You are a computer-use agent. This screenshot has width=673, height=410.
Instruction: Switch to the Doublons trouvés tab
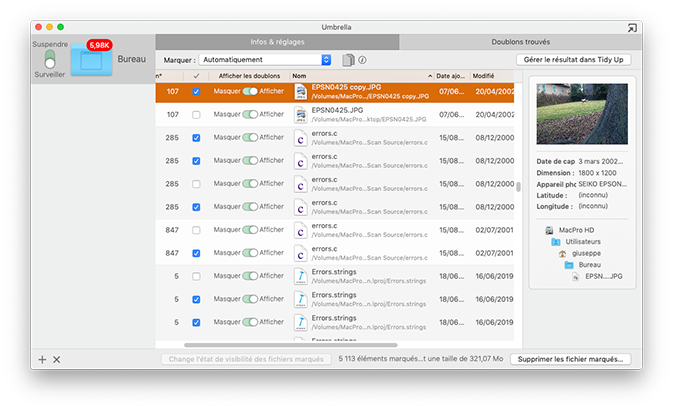521,42
